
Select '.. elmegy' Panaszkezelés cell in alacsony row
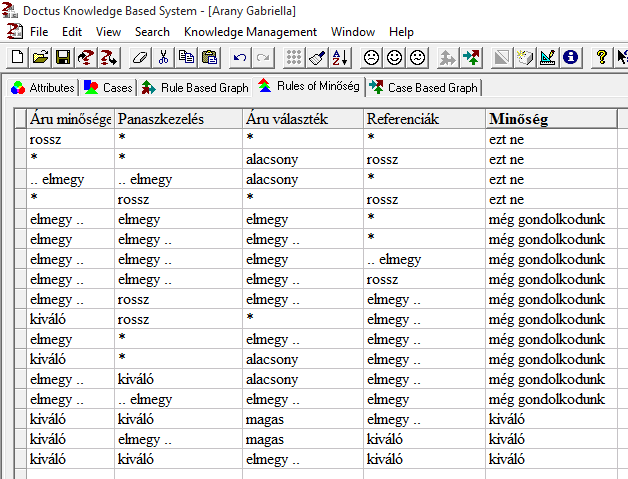178,179
